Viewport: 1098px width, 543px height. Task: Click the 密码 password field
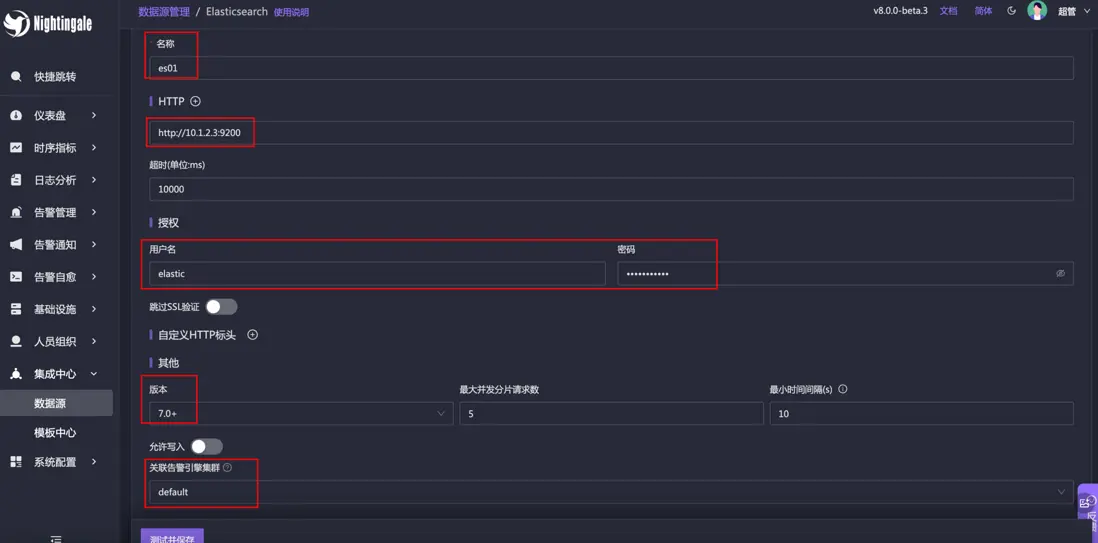(x=845, y=273)
